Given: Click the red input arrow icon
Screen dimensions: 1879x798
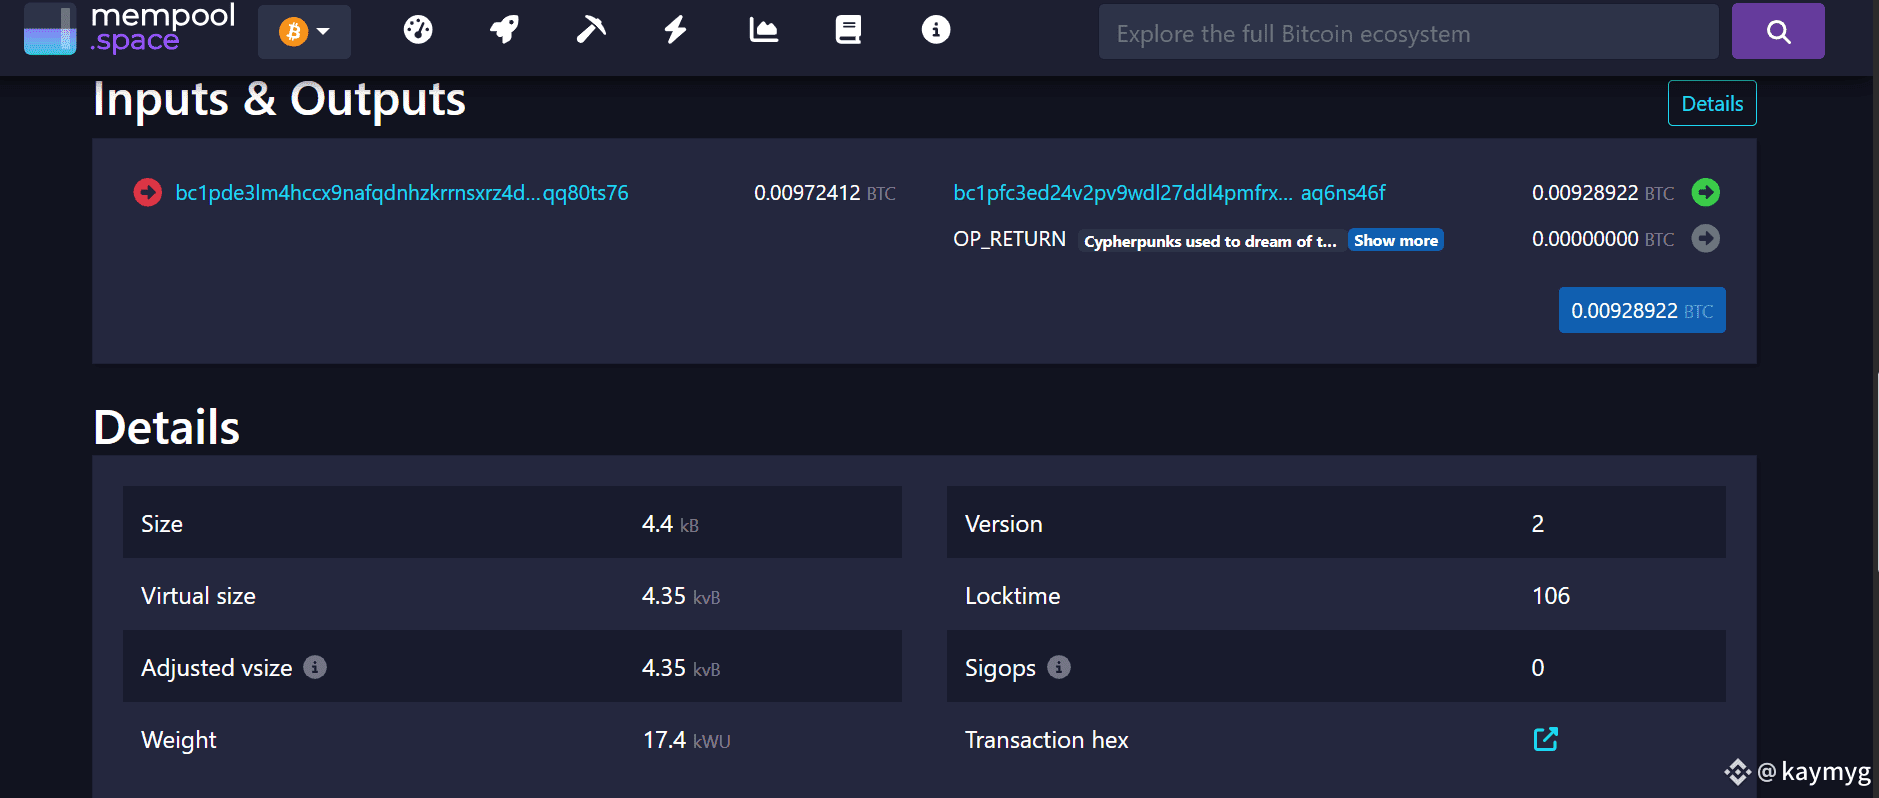Looking at the screenshot, I should coord(148,192).
